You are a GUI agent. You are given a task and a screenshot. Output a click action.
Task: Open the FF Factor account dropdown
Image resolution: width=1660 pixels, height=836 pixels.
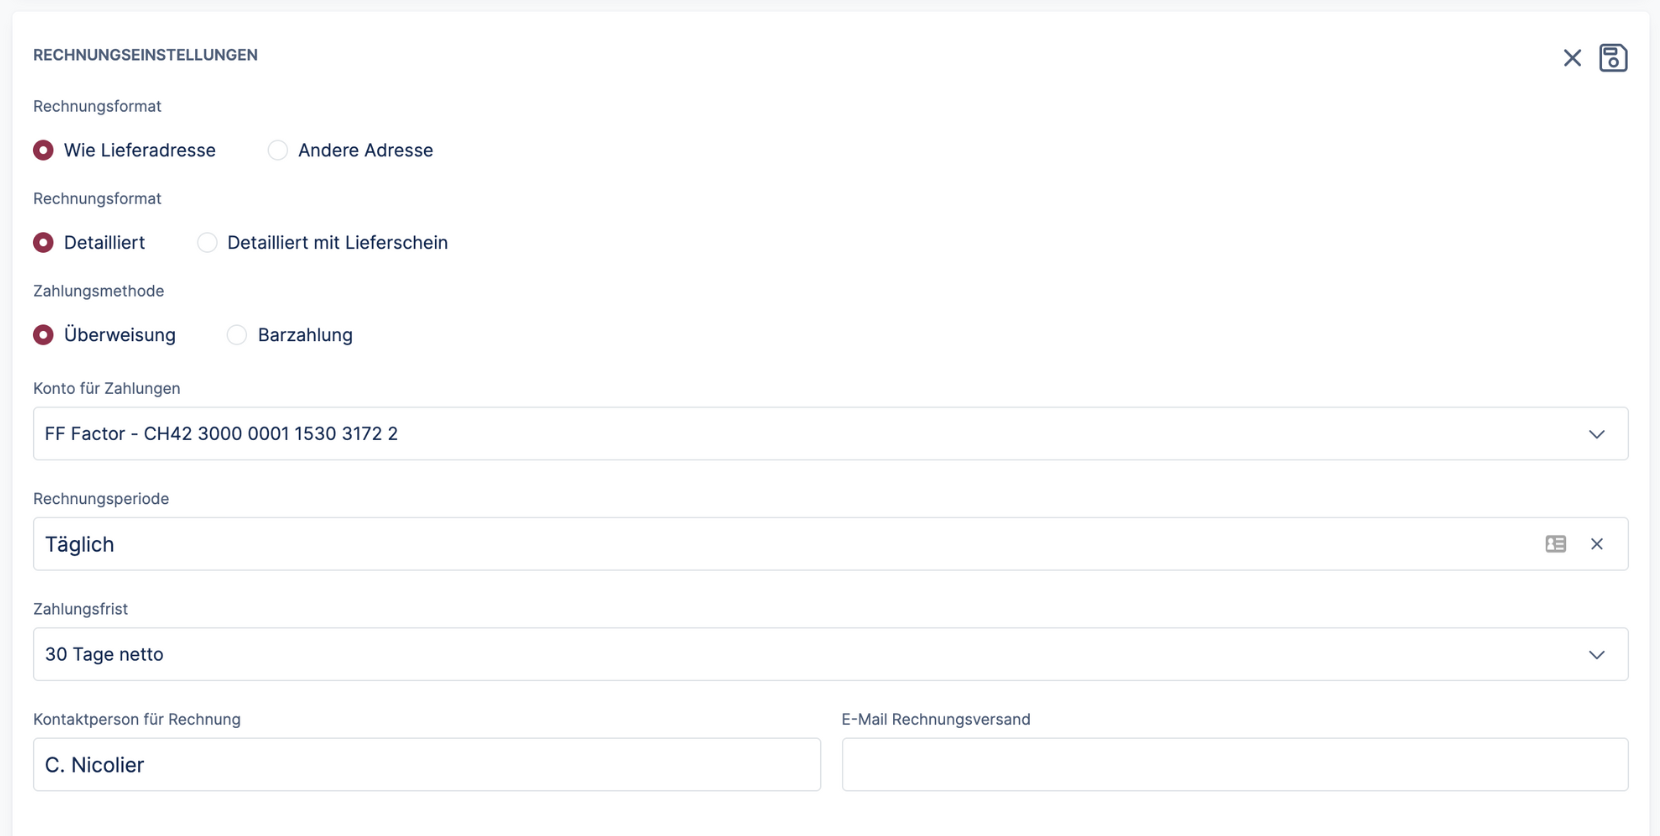[800, 434]
